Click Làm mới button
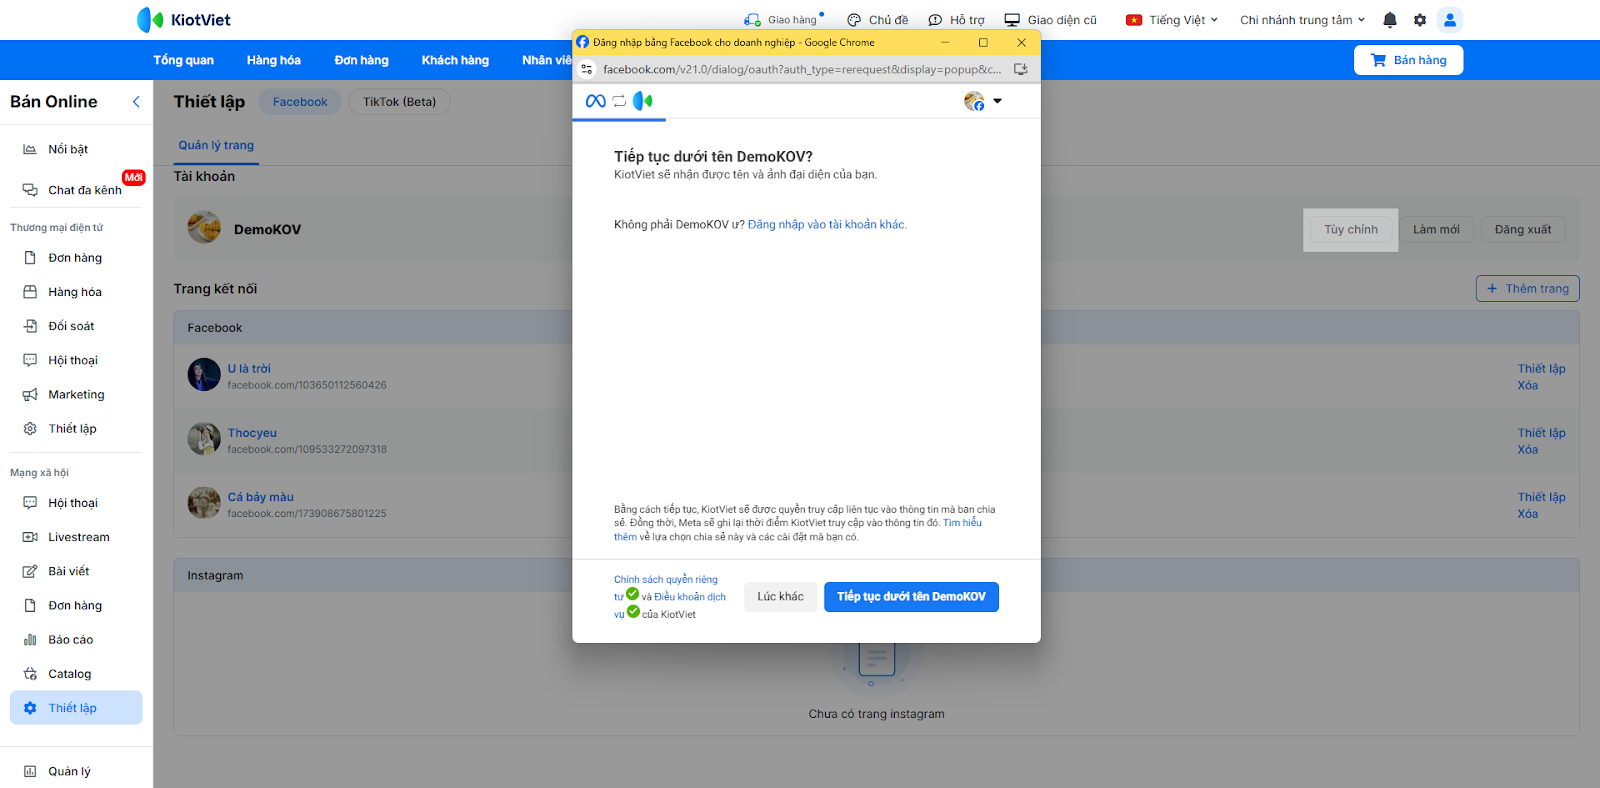Image resolution: width=1600 pixels, height=788 pixels. tap(1436, 230)
